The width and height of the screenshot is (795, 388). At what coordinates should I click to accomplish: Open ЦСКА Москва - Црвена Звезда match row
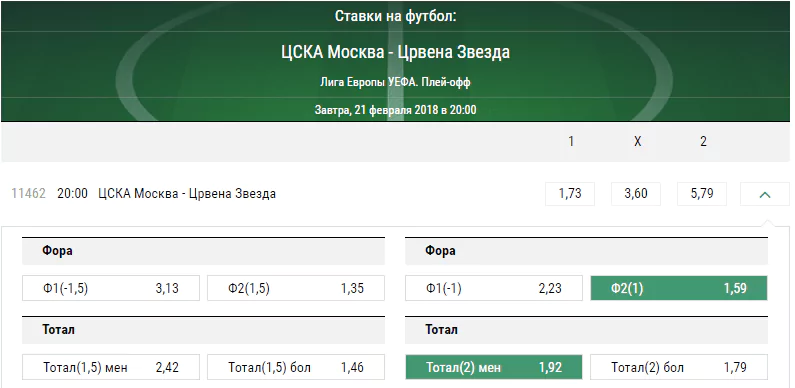pos(187,194)
